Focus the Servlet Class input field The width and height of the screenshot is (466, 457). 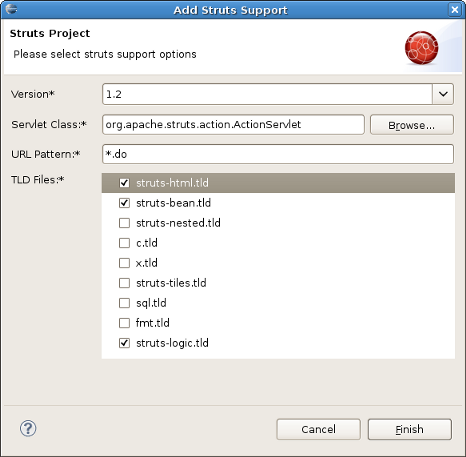tap(233, 124)
